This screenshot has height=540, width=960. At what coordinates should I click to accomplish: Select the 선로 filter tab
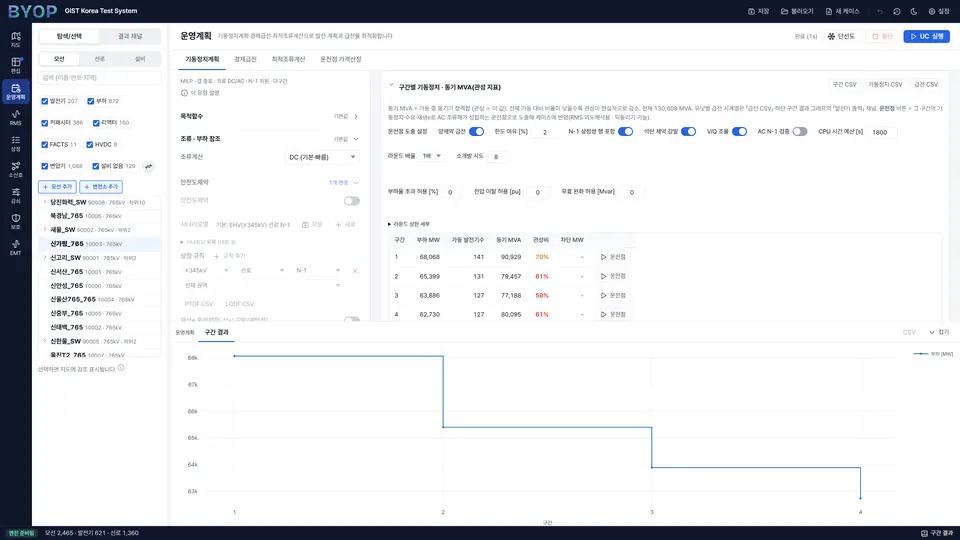tap(99, 59)
